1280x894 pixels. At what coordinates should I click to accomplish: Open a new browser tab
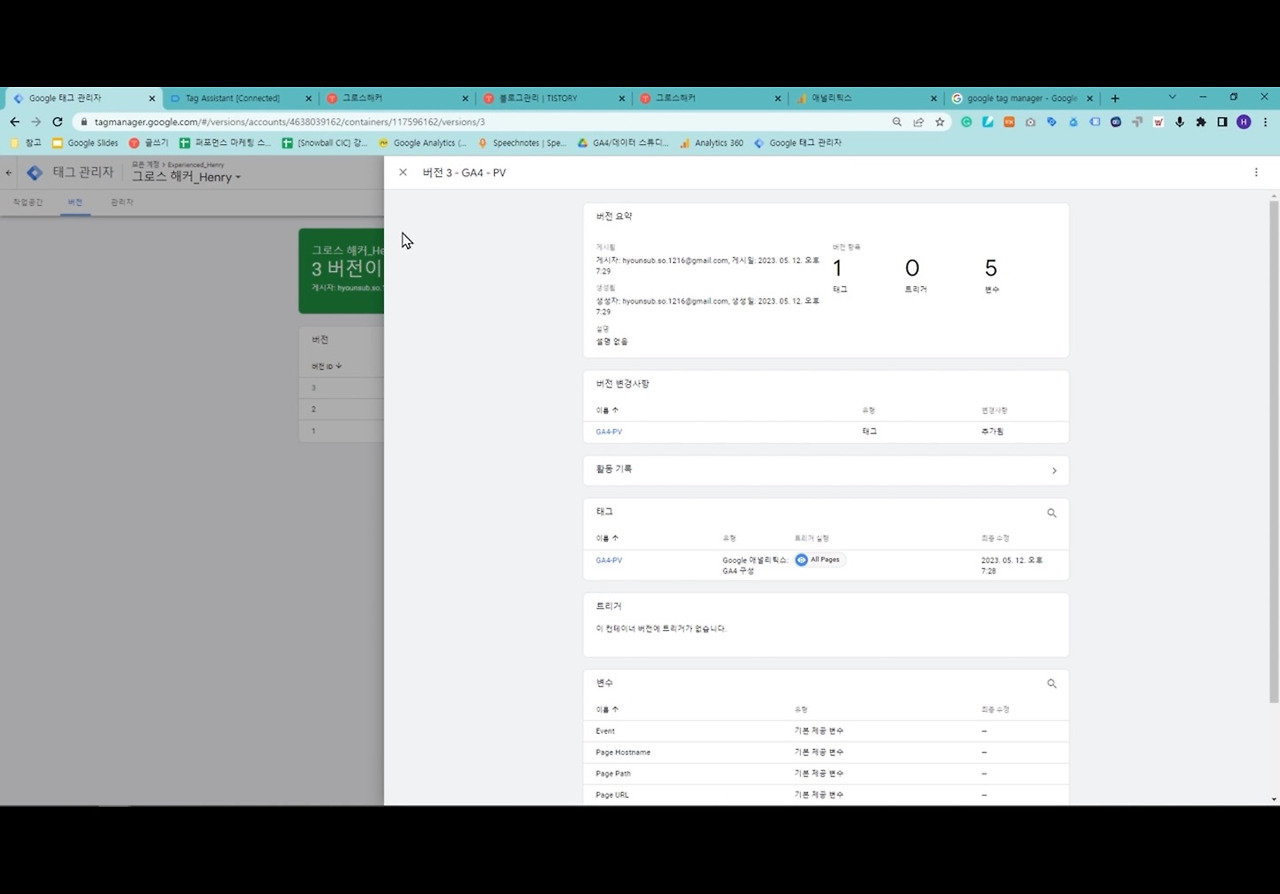pyautogui.click(x=1115, y=98)
